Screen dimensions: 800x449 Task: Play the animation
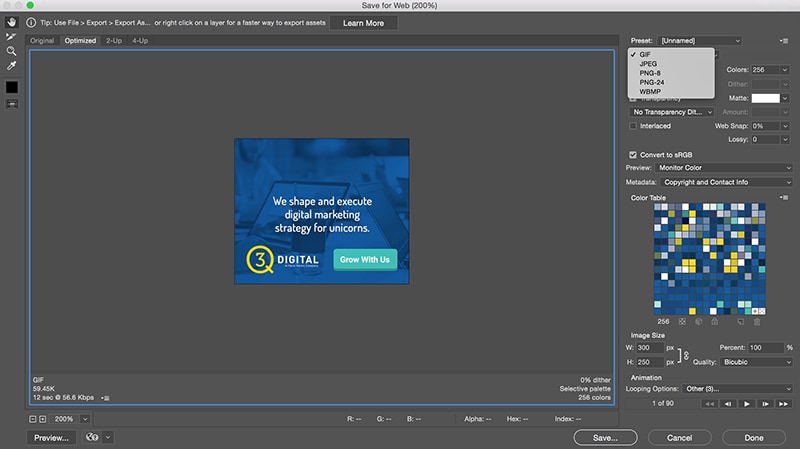(x=746, y=404)
